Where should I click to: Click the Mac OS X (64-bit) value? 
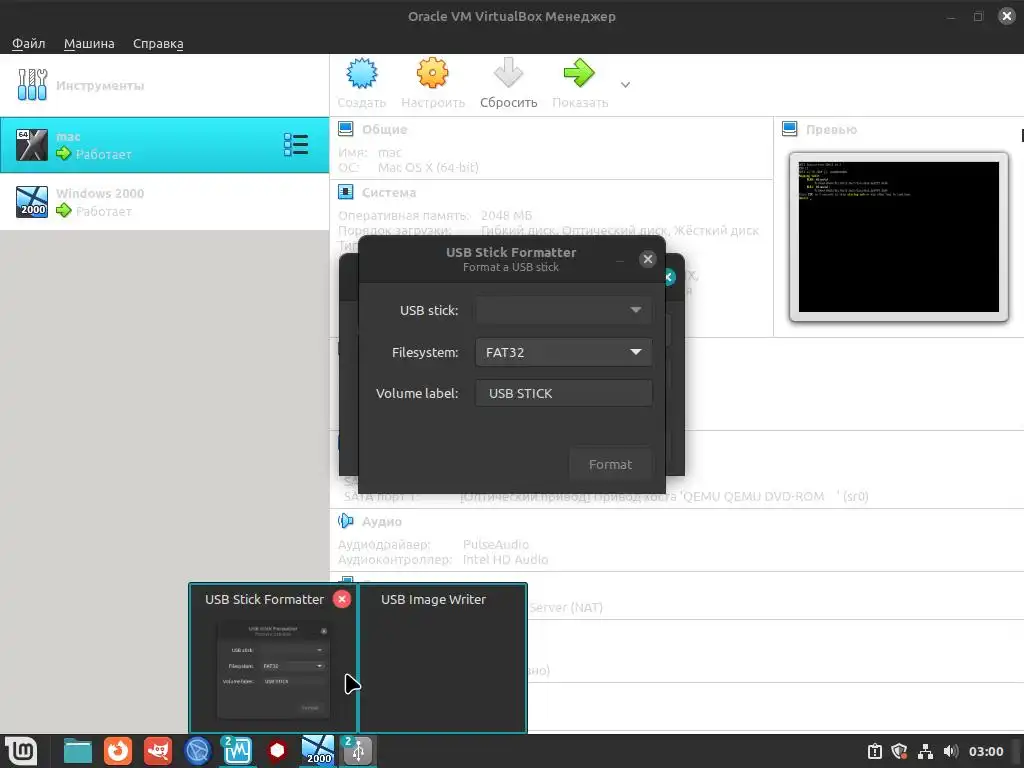pyautogui.click(x=428, y=168)
